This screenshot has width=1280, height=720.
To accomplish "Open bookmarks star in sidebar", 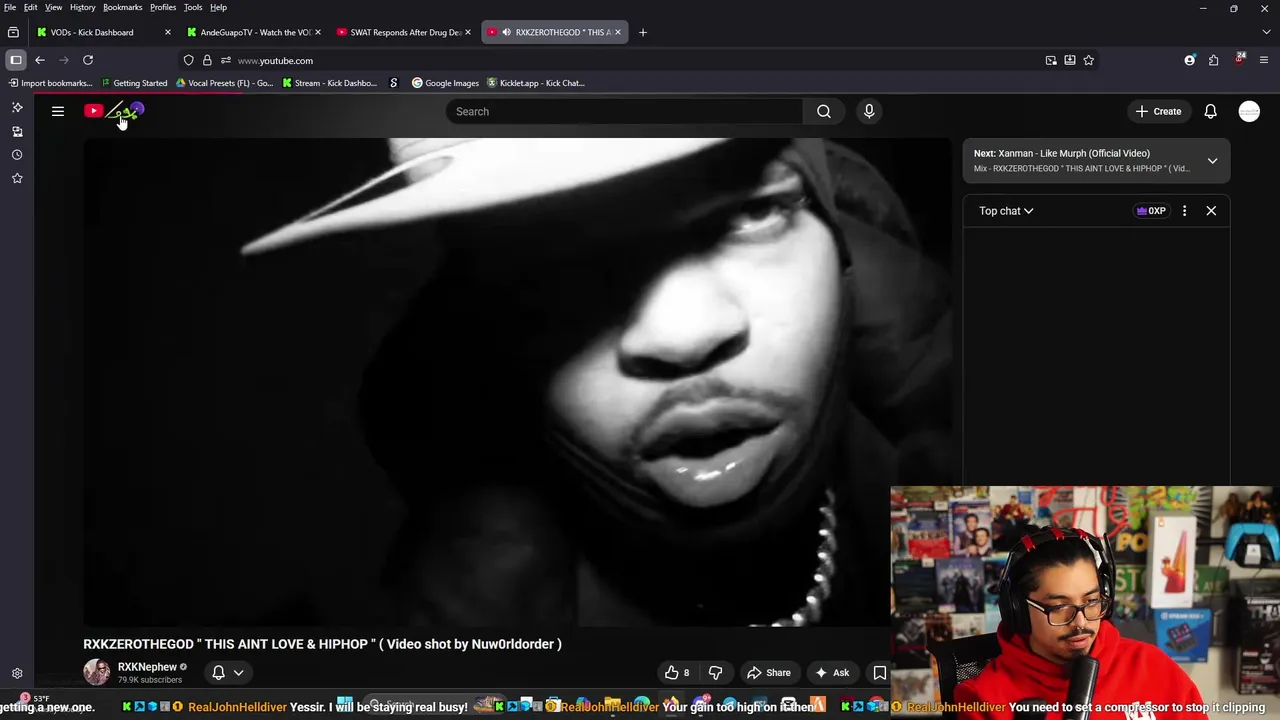I will (17, 178).
